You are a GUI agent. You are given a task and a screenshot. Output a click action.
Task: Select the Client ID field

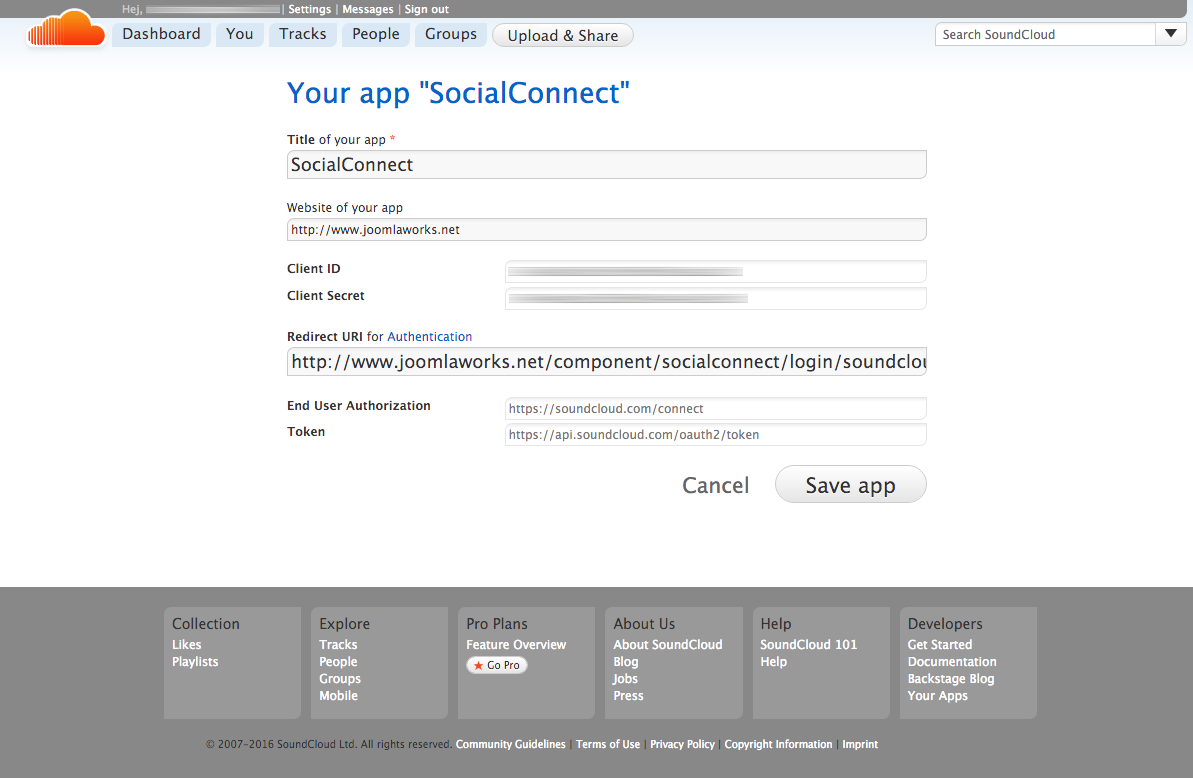716,271
